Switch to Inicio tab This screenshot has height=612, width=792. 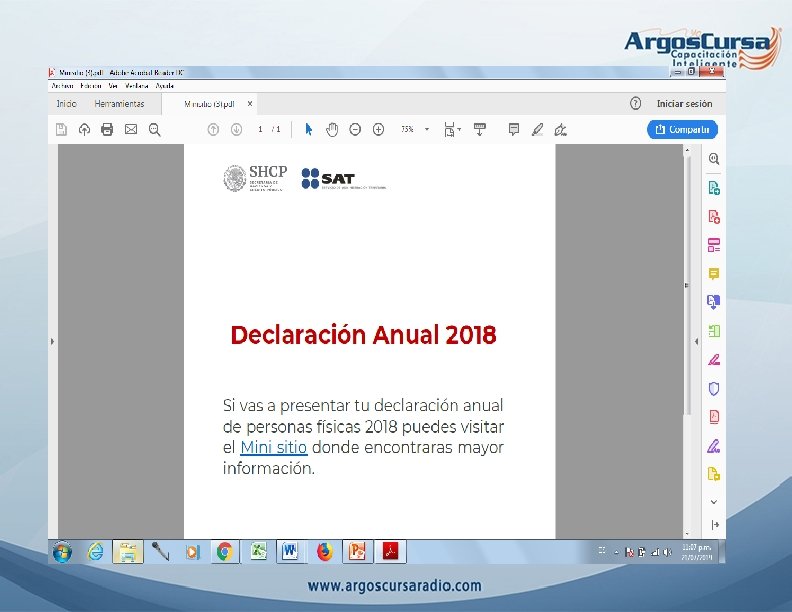[67, 104]
